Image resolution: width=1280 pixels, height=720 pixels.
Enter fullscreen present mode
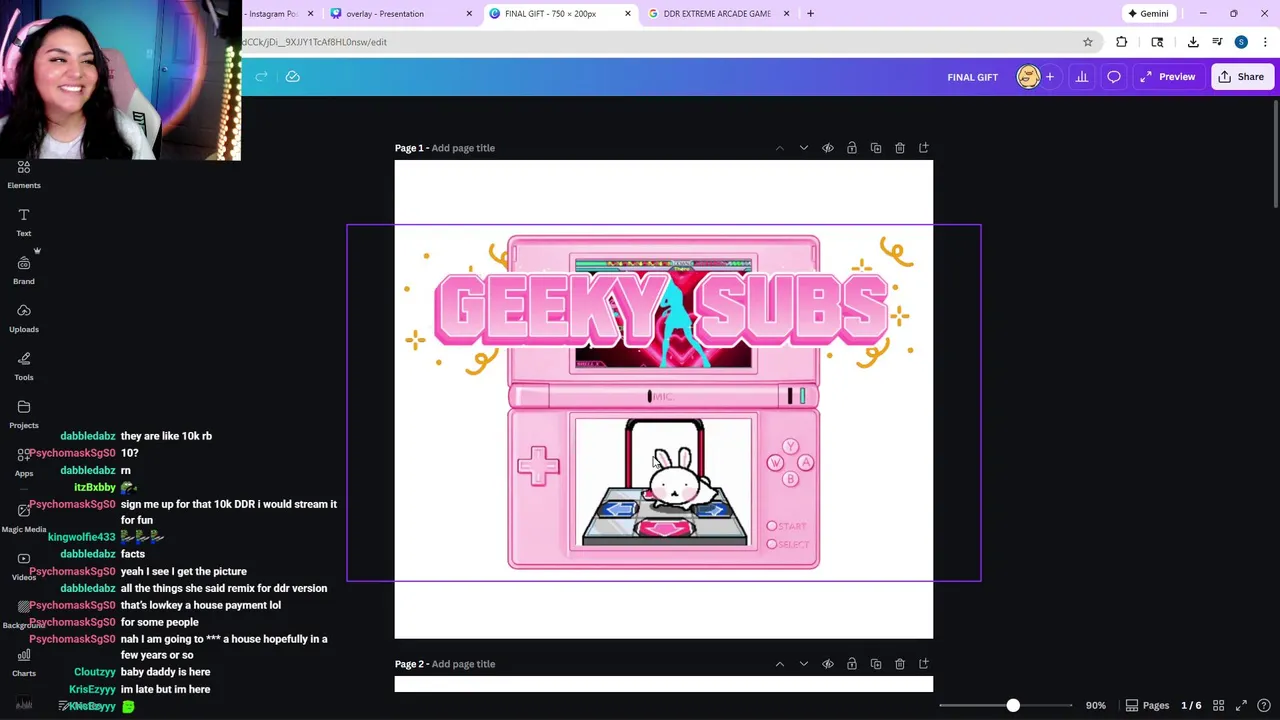tap(1241, 706)
